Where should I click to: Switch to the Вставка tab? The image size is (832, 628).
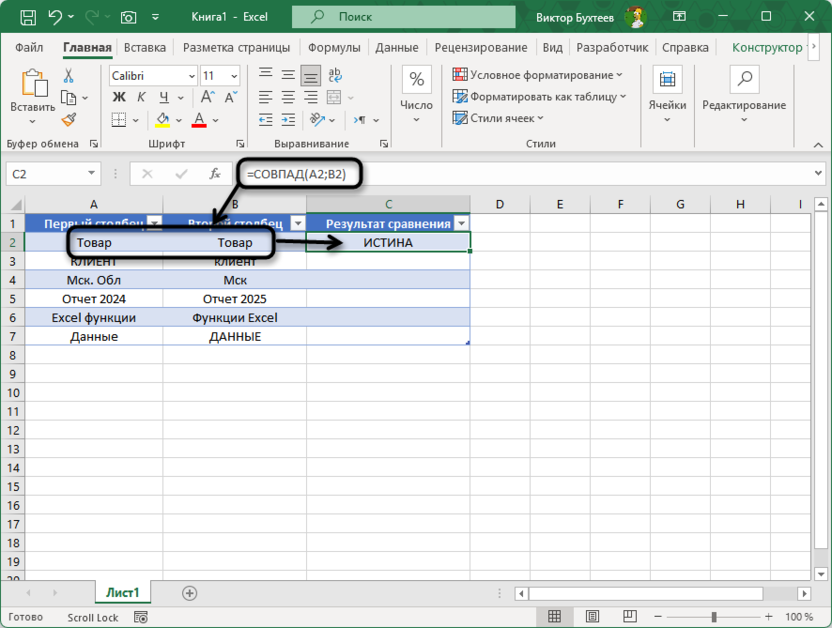tap(145, 47)
